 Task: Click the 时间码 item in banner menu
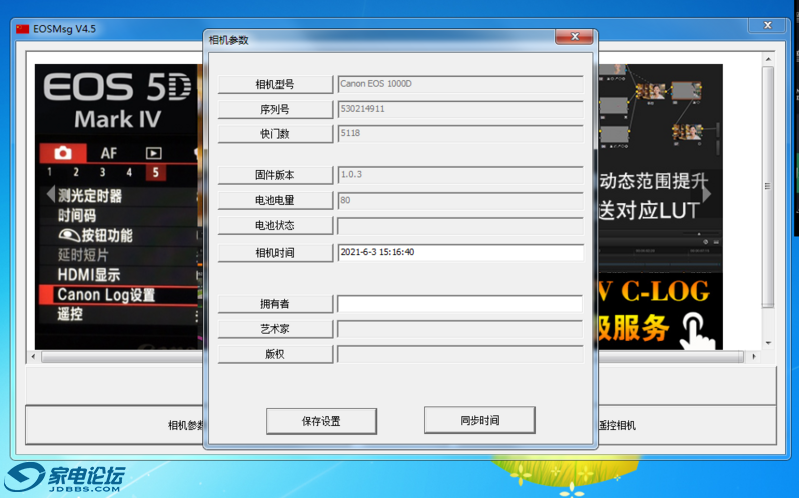[x=77, y=216]
